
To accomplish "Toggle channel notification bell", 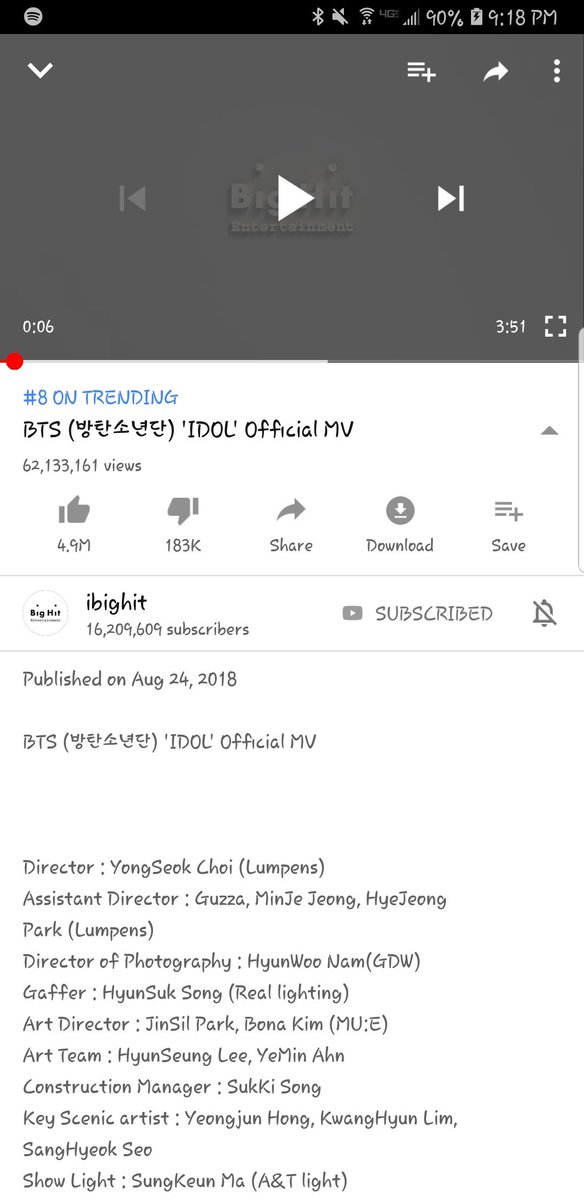I will coord(544,614).
